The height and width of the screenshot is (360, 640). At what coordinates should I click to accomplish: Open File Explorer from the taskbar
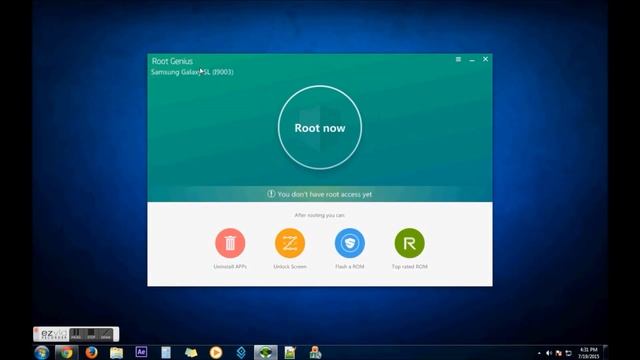(116, 353)
